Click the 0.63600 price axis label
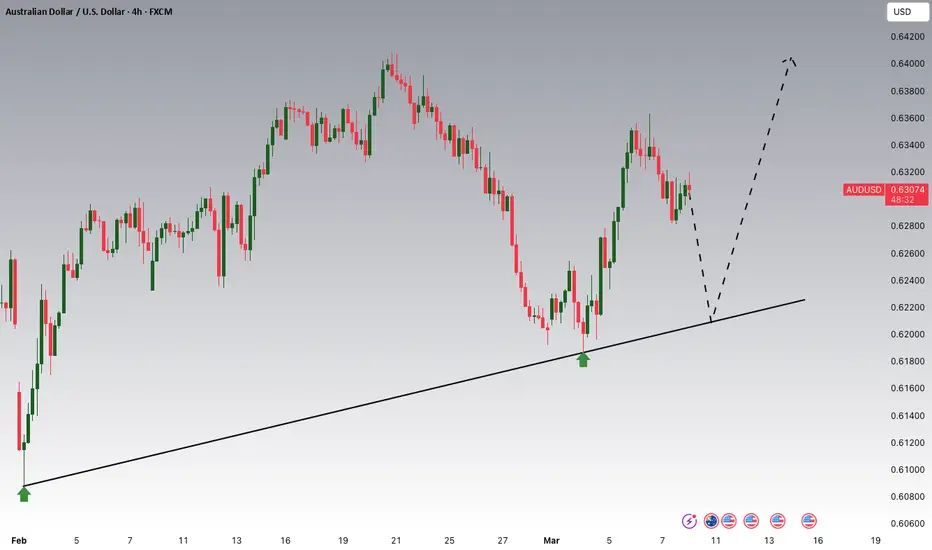 click(x=907, y=118)
